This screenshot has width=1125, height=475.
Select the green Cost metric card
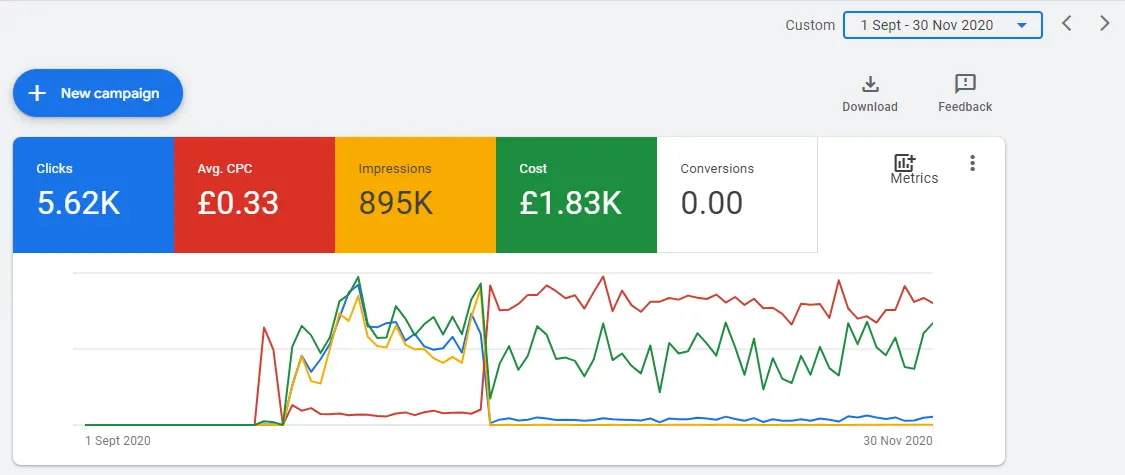pyautogui.click(x=576, y=194)
